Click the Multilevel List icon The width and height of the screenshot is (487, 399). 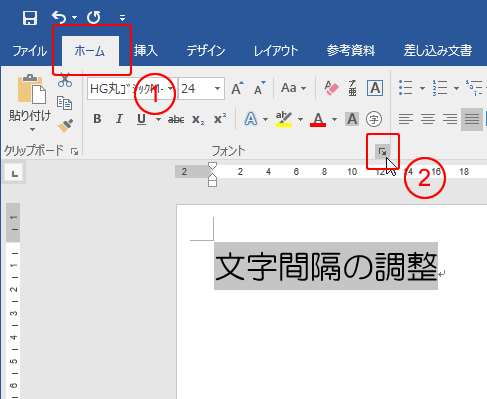point(475,88)
